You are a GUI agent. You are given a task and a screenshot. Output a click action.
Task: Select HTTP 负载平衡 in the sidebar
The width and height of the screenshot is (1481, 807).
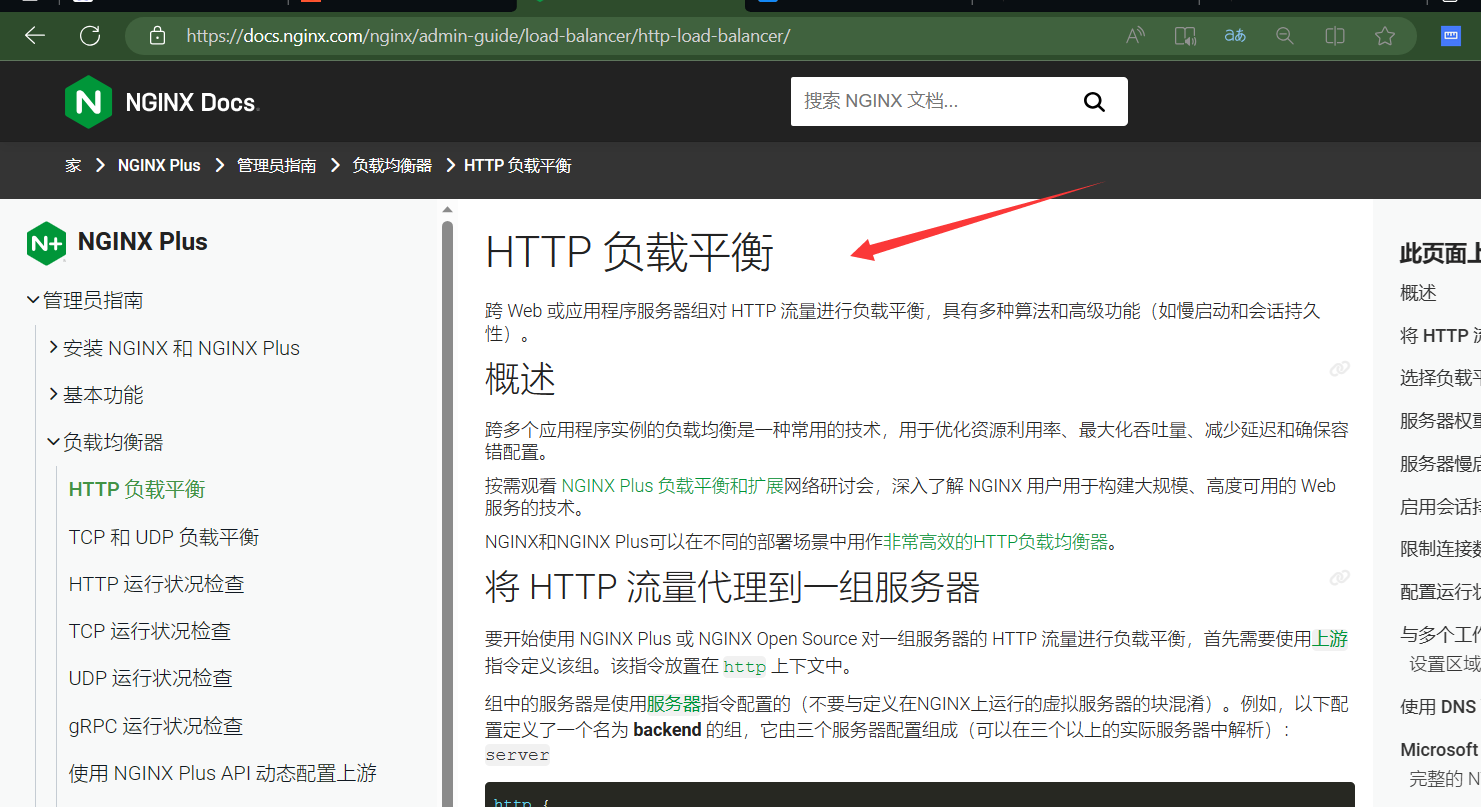click(x=137, y=489)
